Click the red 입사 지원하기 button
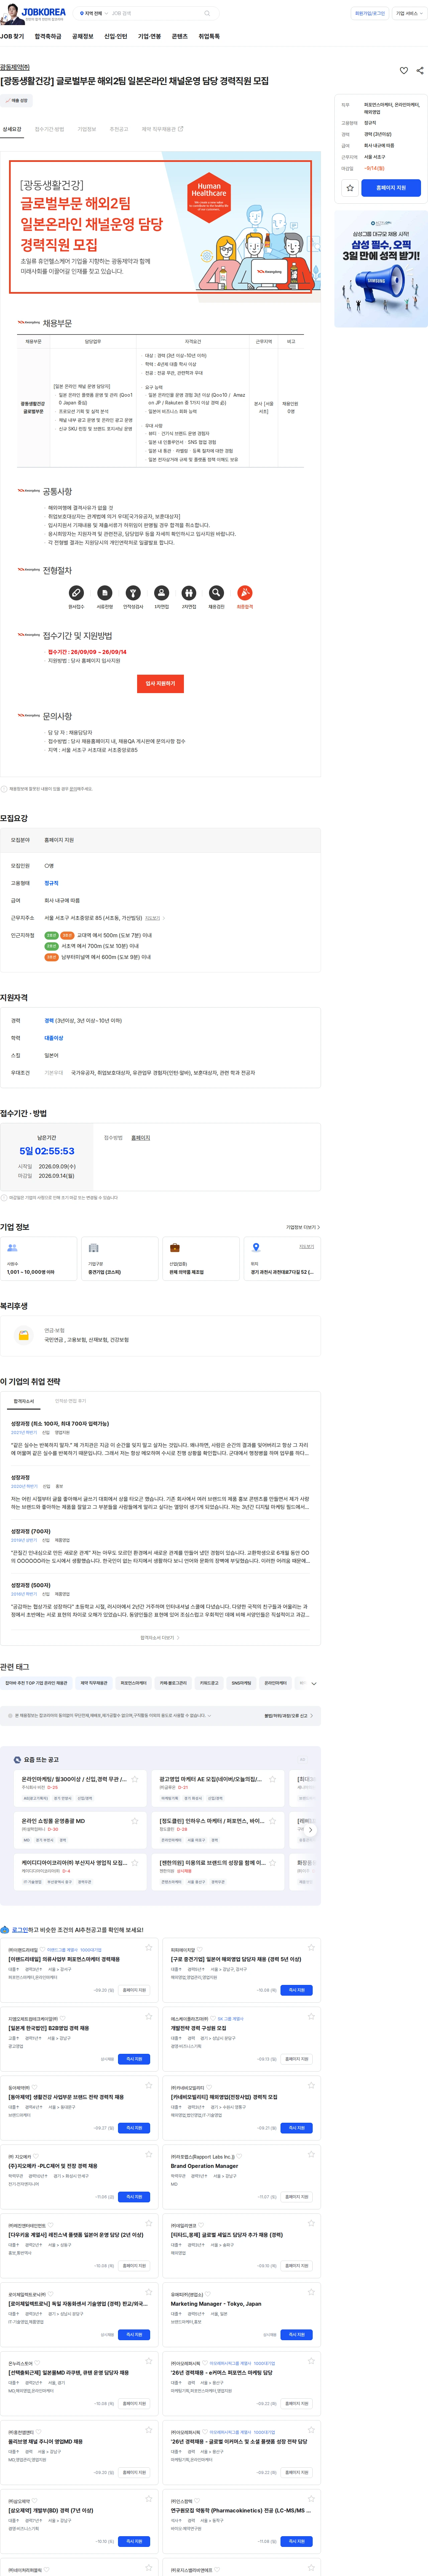The image size is (428, 2576). pos(160,684)
